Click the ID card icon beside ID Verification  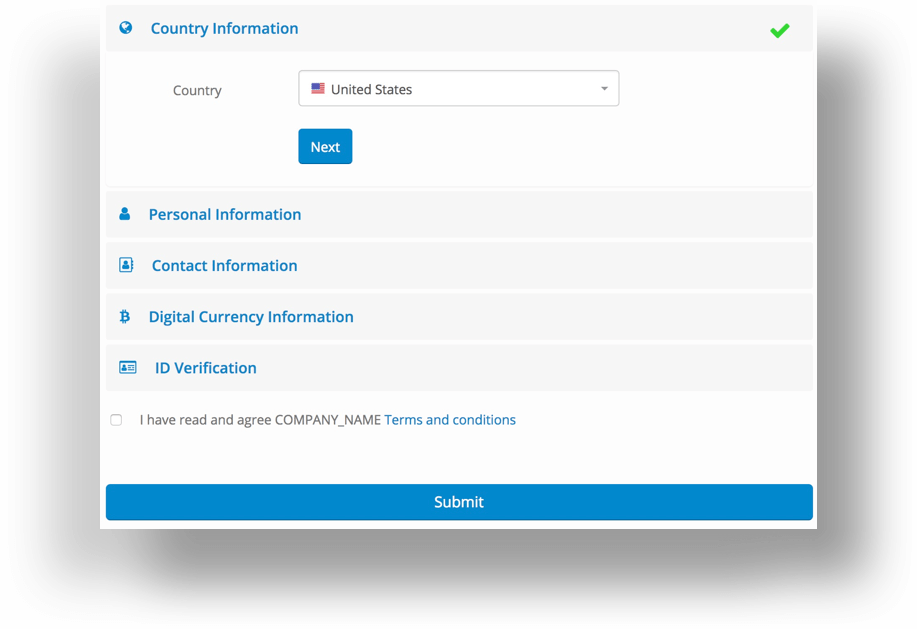(127, 367)
